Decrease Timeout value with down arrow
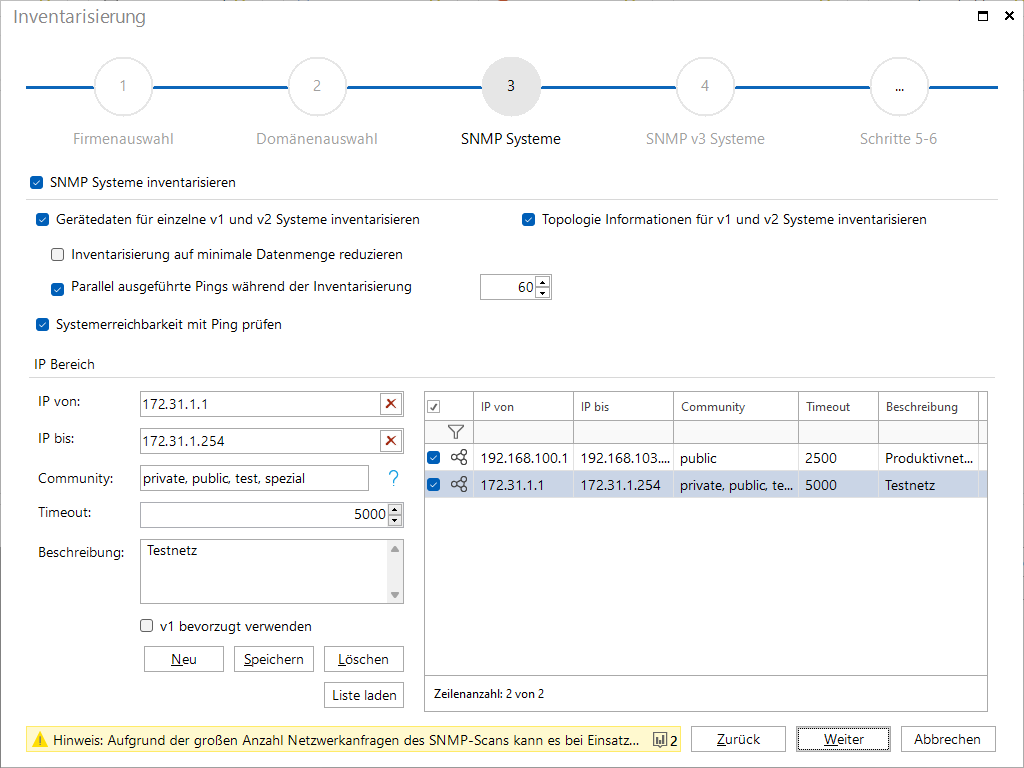 point(394,520)
